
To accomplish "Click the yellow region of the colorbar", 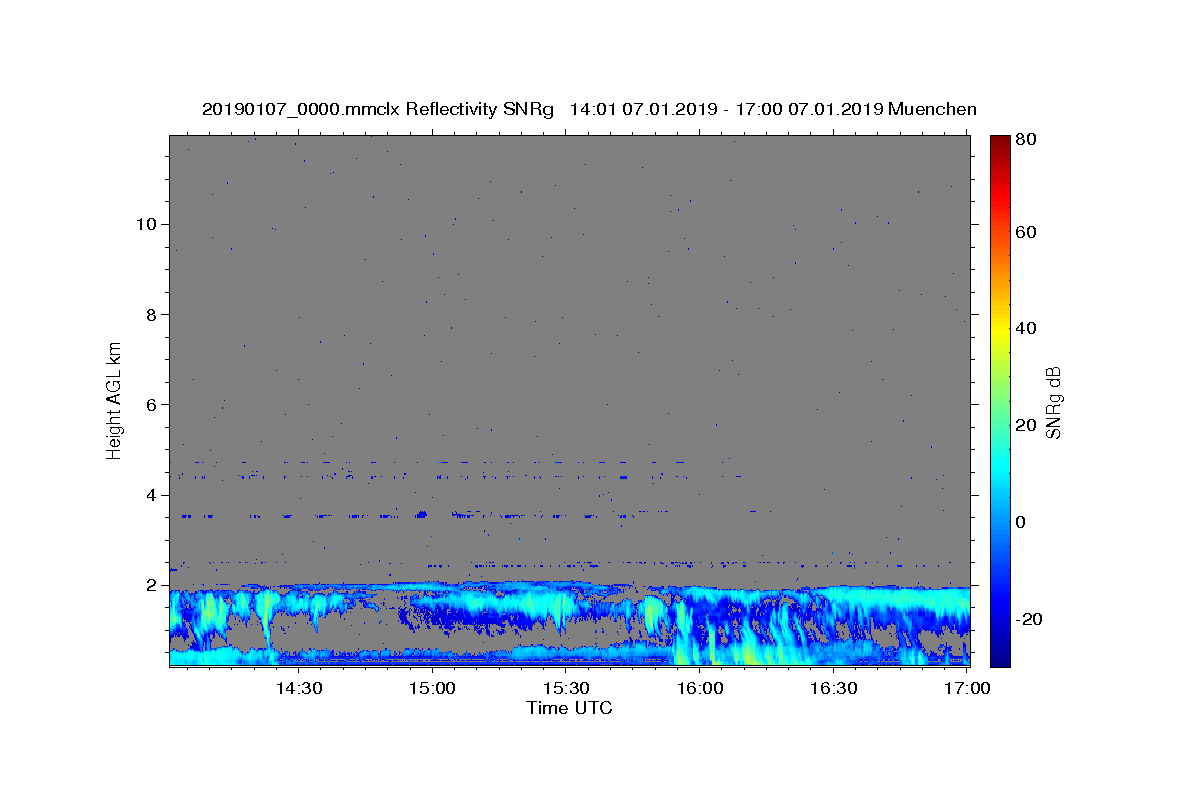I will click(1000, 330).
